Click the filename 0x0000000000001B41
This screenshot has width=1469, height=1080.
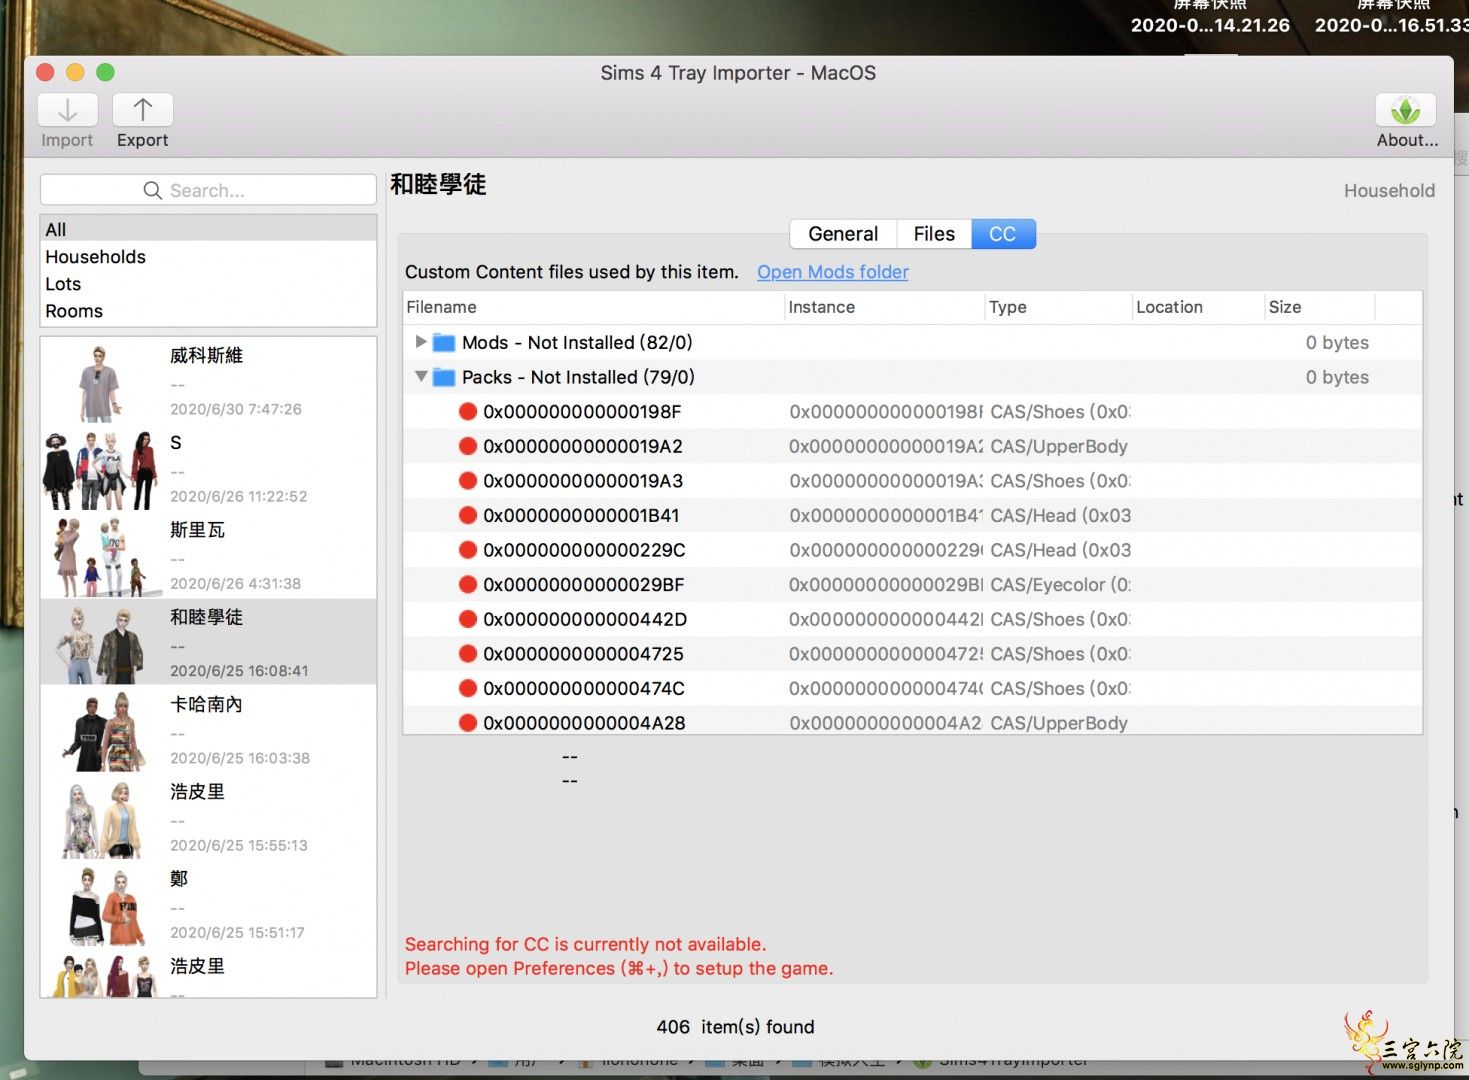click(581, 515)
